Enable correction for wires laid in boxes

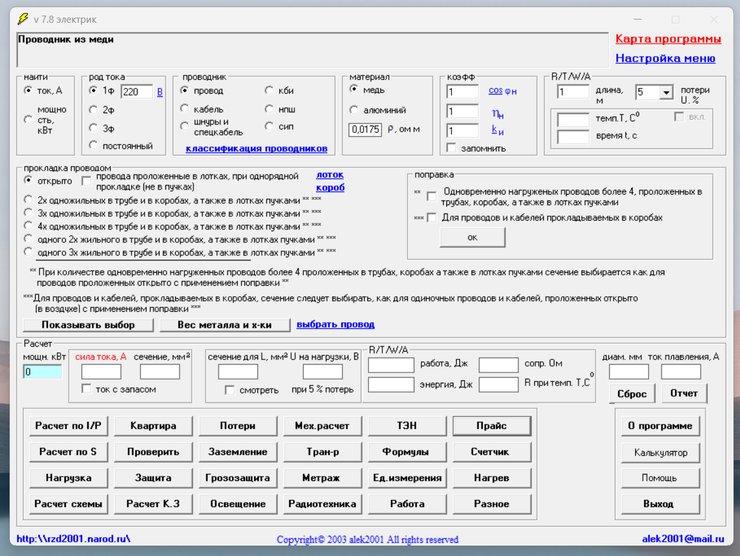pos(431,218)
